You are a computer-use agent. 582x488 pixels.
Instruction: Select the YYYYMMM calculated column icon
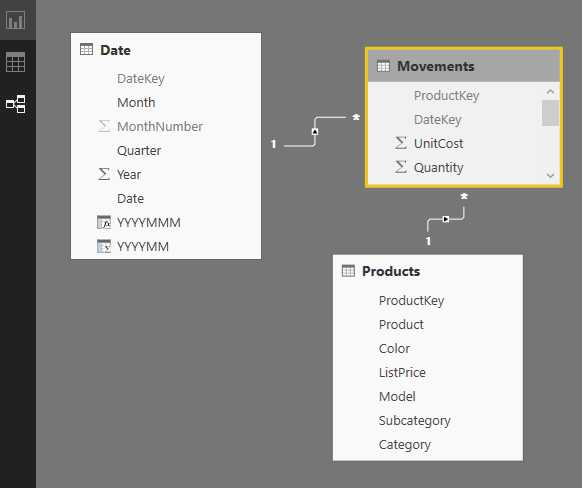coord(104,222)
